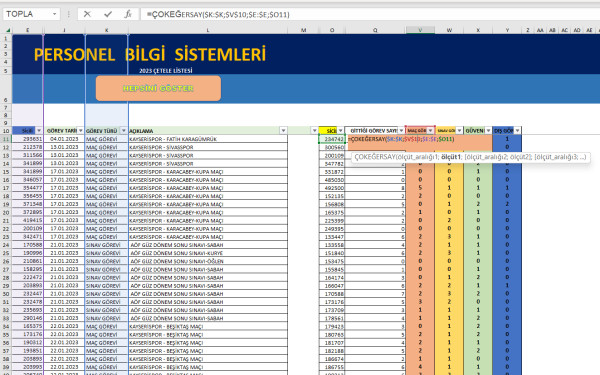Click the formula text in cell Q11
600x375 pixels.
click(x=401, y=139)
